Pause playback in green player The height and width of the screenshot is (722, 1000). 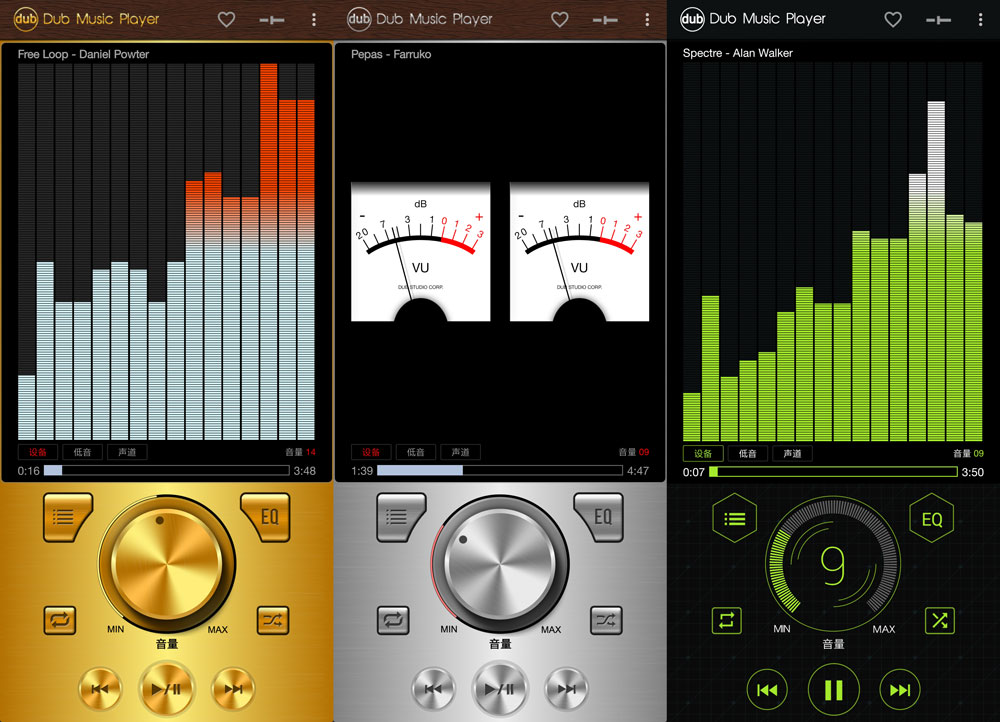834,689
